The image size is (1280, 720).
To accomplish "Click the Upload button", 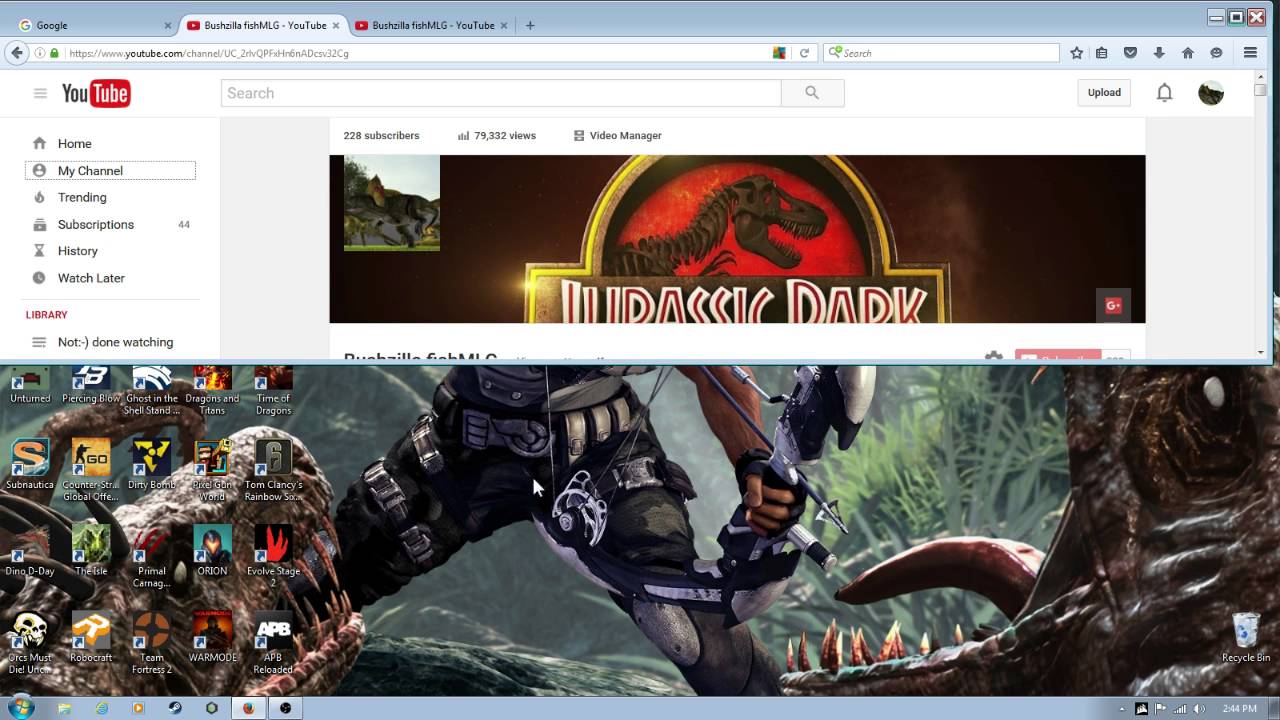I will [1104, 92].
